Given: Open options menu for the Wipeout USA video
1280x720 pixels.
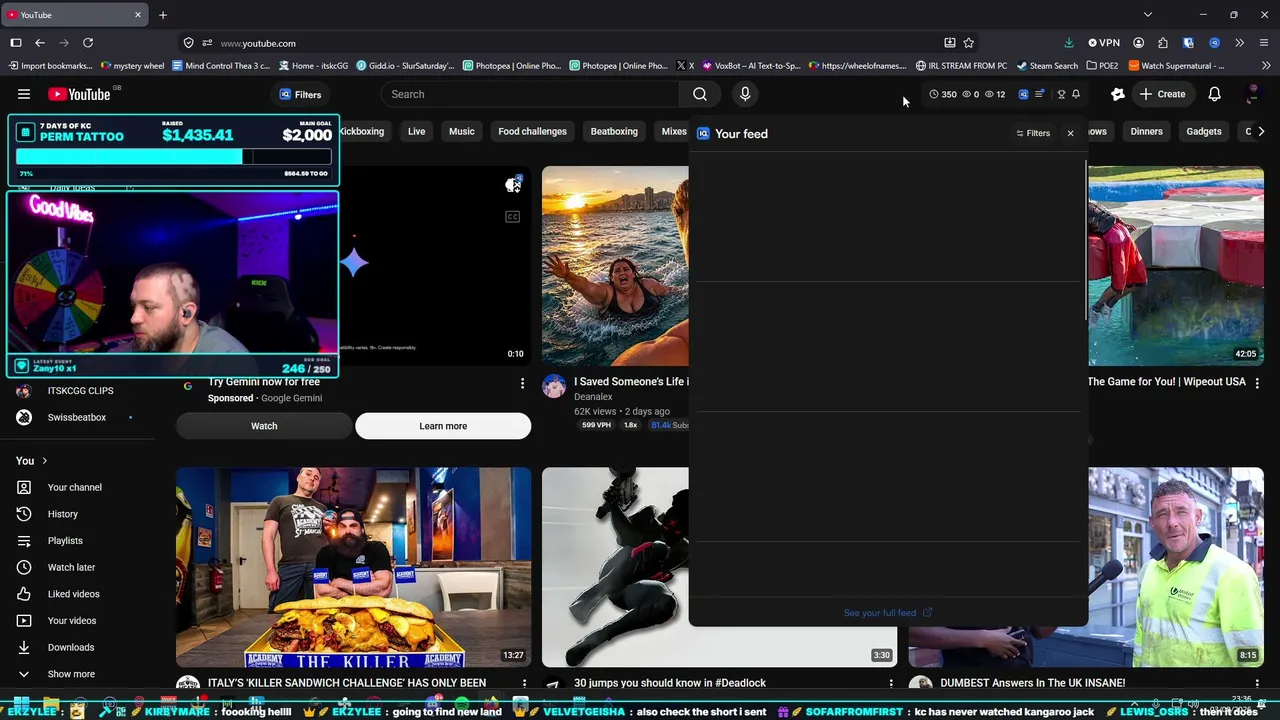Looking at the screenshot, I should coord(1257,383).
